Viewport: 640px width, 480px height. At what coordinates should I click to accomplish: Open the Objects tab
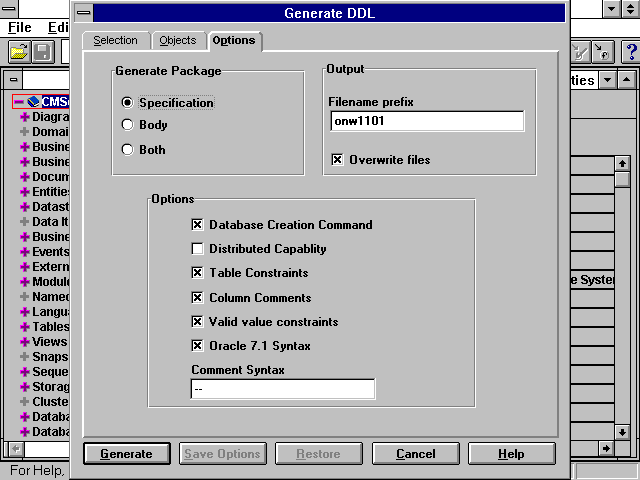point(178,41)
